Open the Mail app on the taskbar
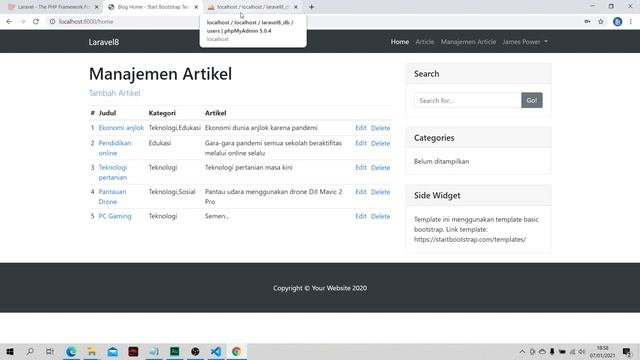Viewport: 640px width, 360px height. pos(113,351)
